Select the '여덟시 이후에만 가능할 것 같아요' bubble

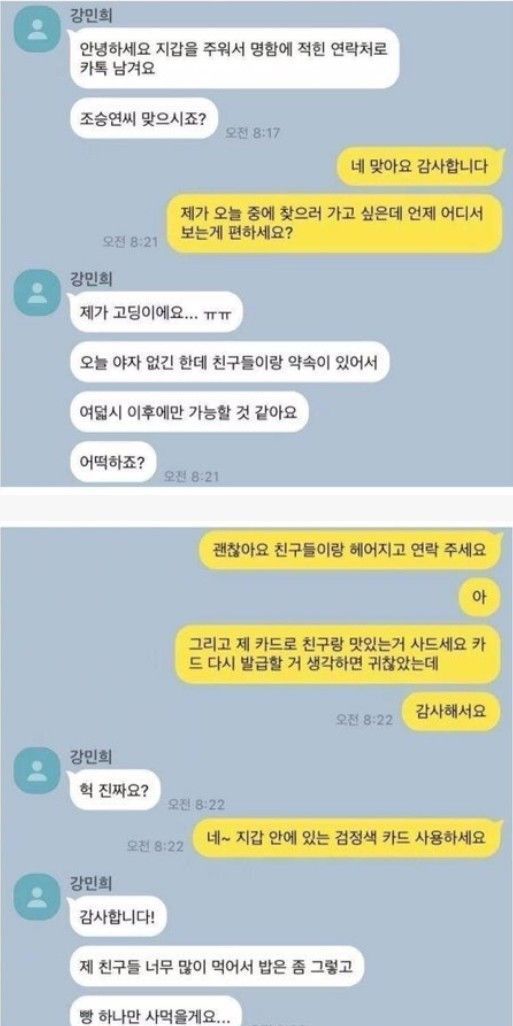189,412
